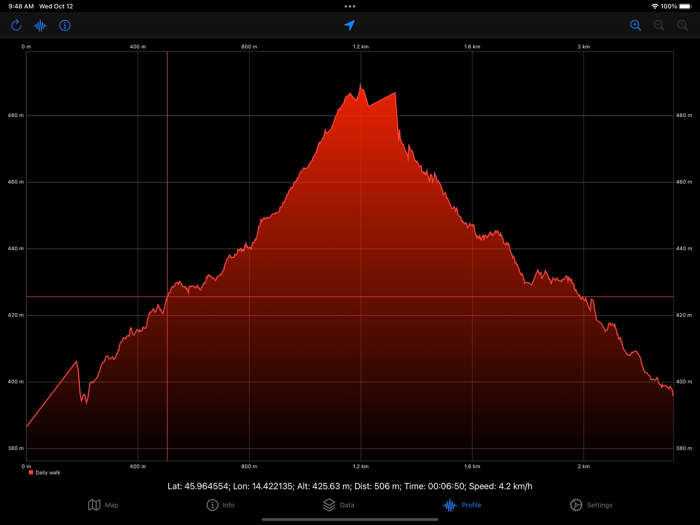Viewport: 700px width, 525px height.
Task: Zoom in with the blue magnifier icon
Action: coord(635,25)
